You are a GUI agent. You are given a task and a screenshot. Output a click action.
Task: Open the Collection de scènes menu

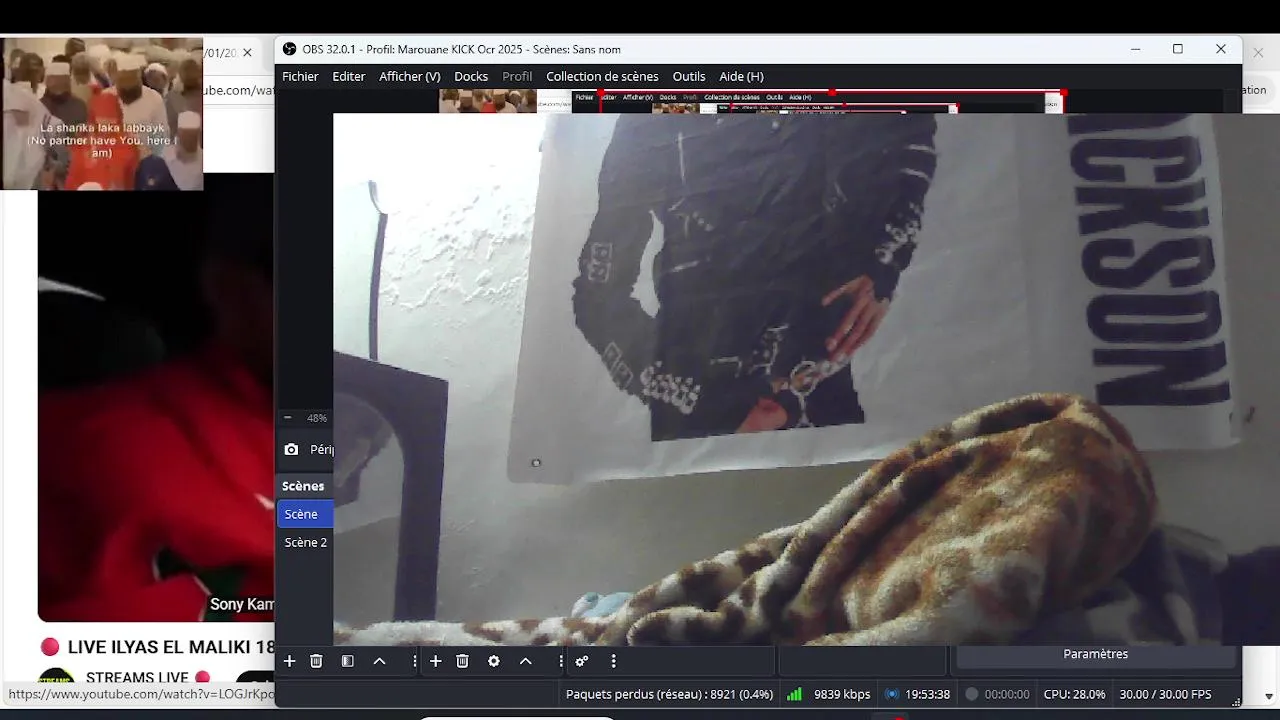coord(602,76)
